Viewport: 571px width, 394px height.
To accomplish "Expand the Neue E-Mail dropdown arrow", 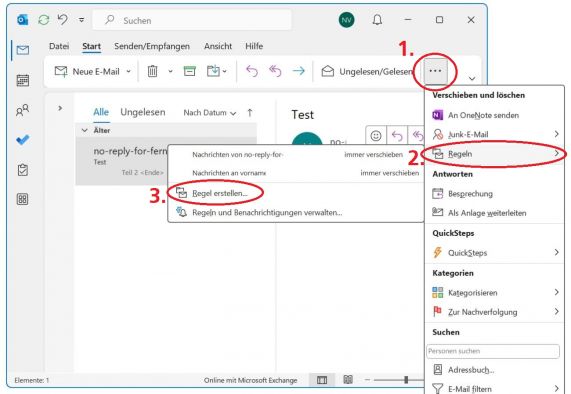I will tap(129, 71).
